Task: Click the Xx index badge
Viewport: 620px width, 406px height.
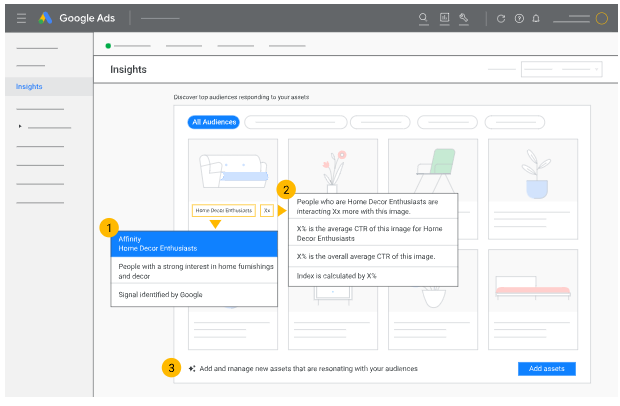Action: point(267,211)
